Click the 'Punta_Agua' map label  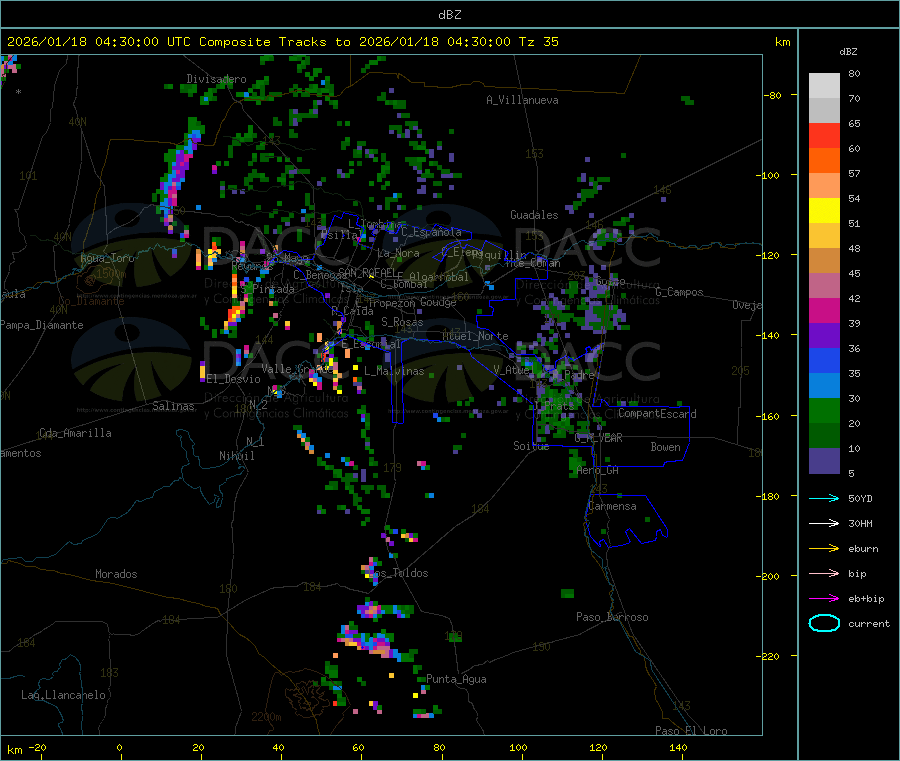pos(456,679)
